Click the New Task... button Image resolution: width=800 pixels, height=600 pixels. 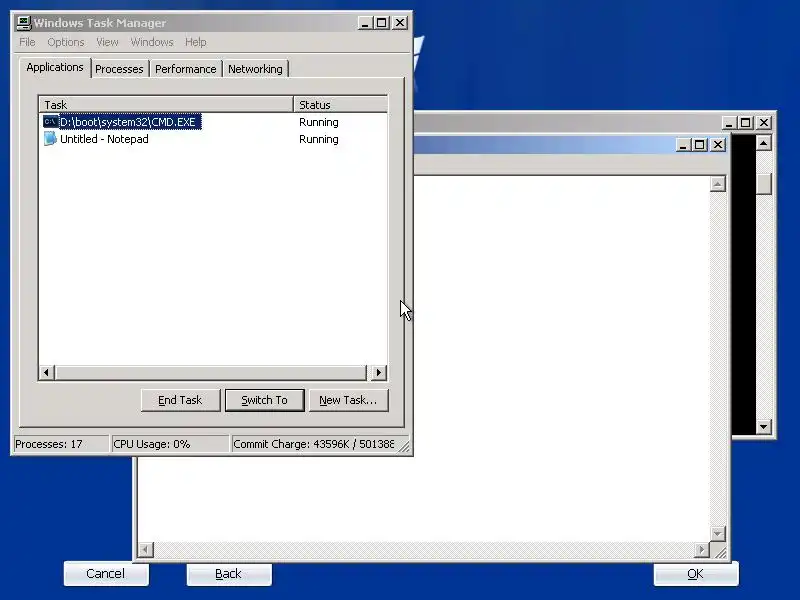348,400
